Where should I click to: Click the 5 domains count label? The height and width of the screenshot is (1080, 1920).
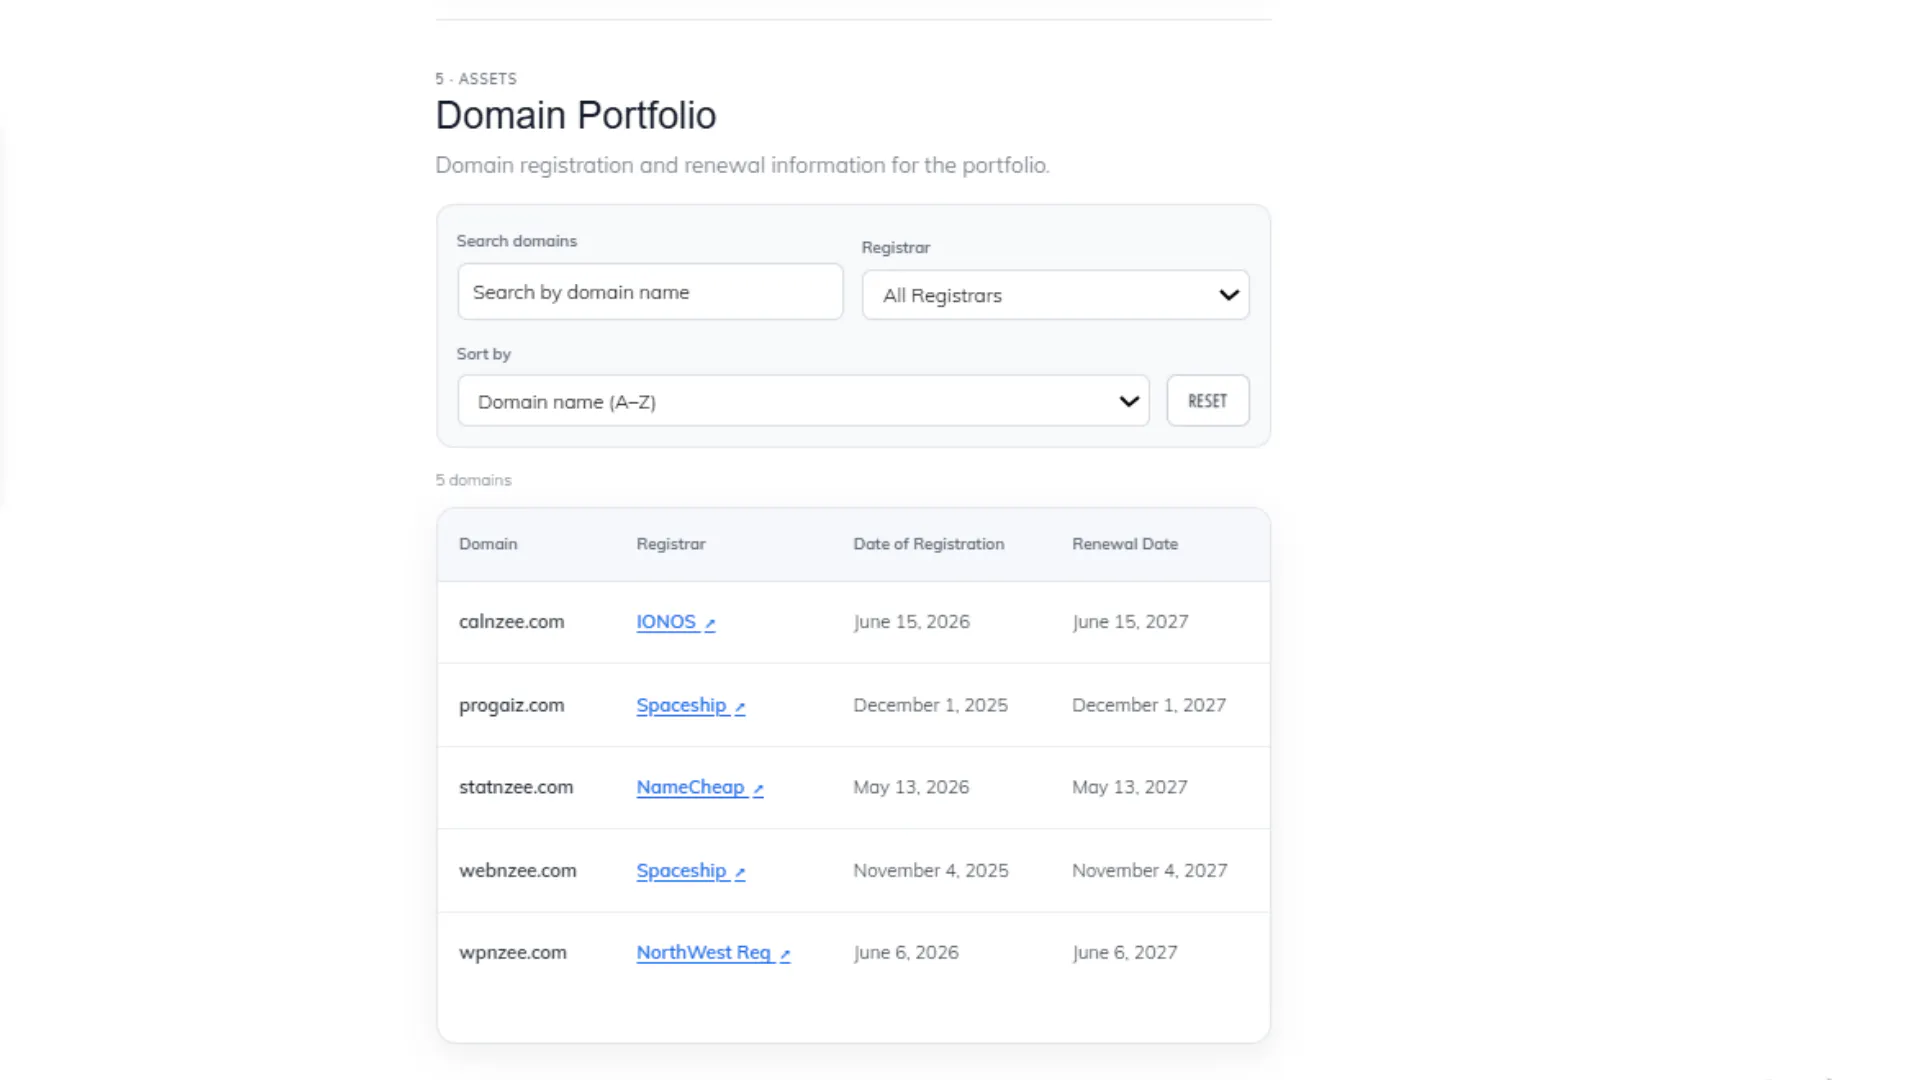pos(473,480)
